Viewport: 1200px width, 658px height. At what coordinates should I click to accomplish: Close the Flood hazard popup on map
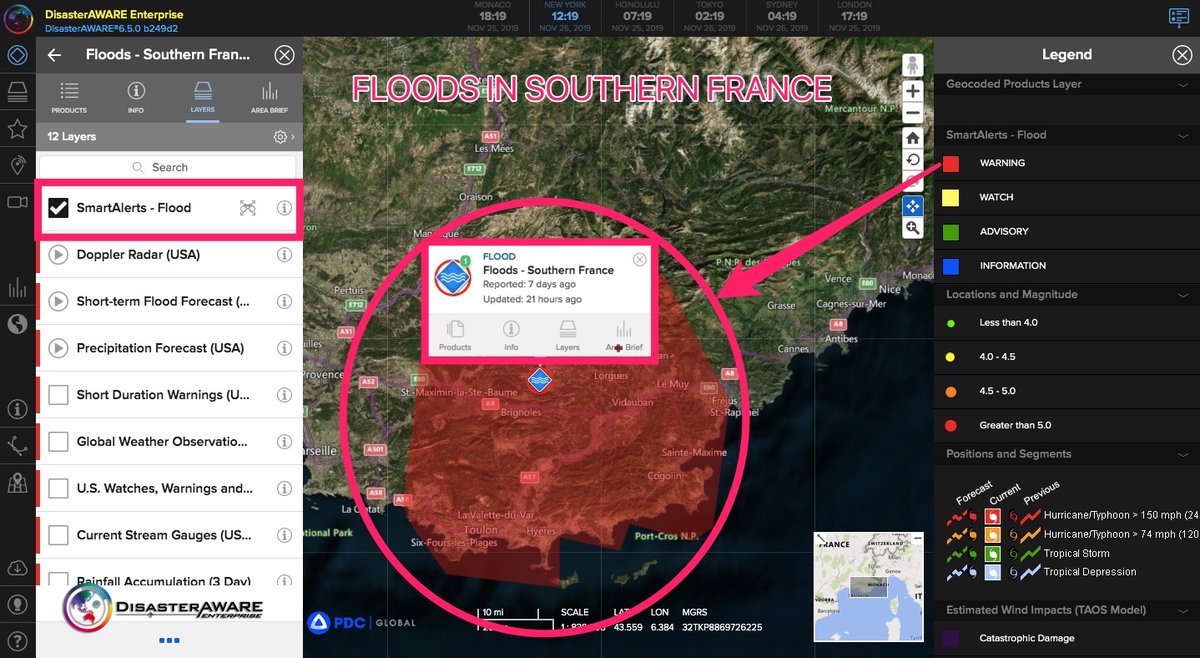coord(640,260)
